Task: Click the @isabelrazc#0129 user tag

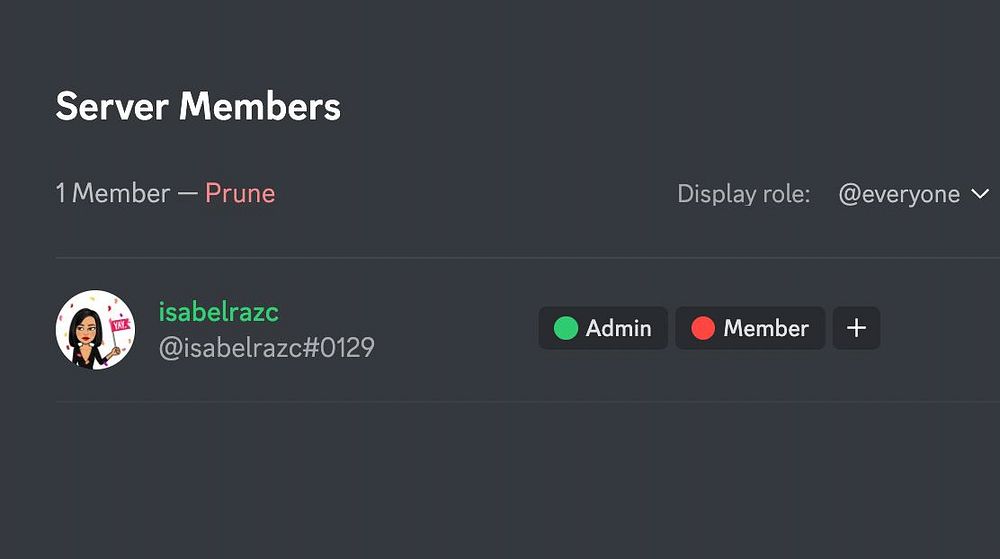Action: click(x=266, y=348)
